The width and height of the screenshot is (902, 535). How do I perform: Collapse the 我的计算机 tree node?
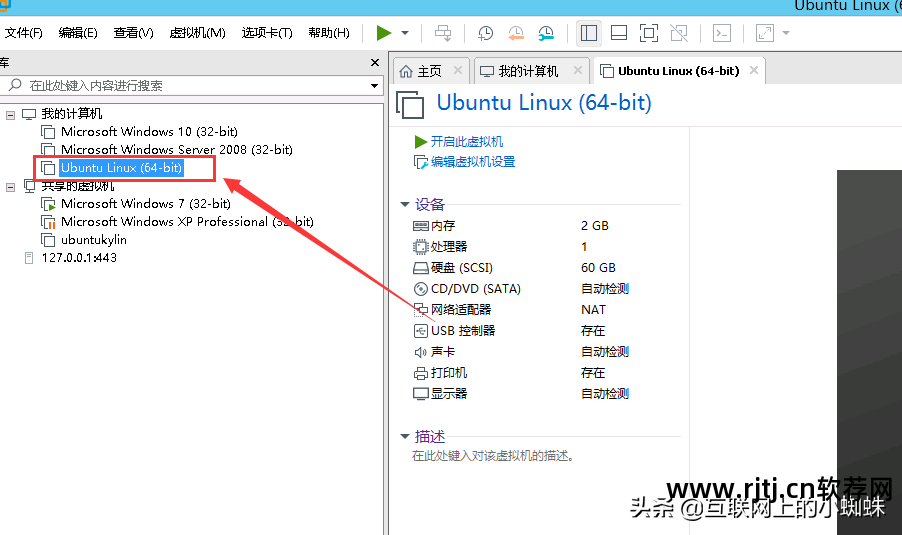click(10, 115)
